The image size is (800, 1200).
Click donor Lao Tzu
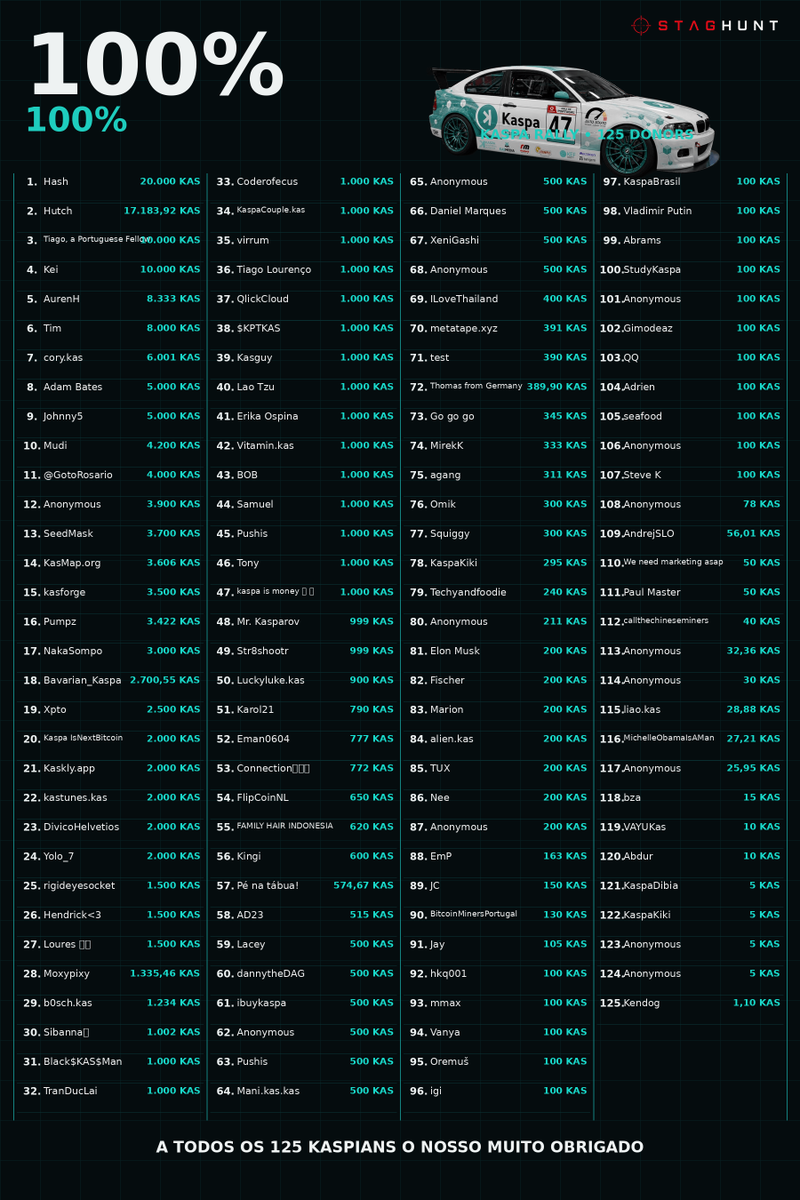point(255,387)
